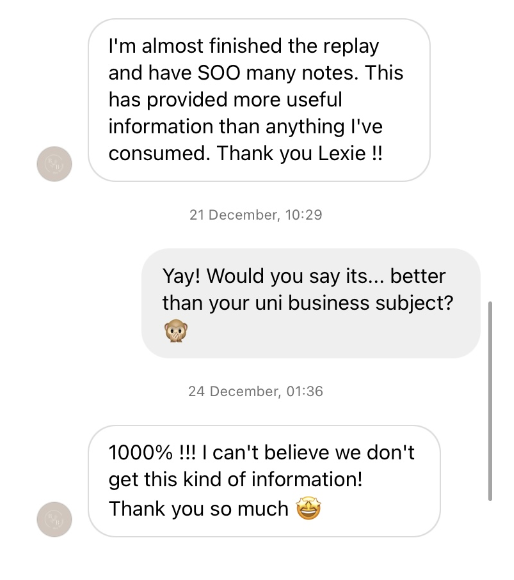Viewport: 514px width, 580px height.
Task: Tap the star-struck emoji after 'so much'
Action: [x=309, y=508]
